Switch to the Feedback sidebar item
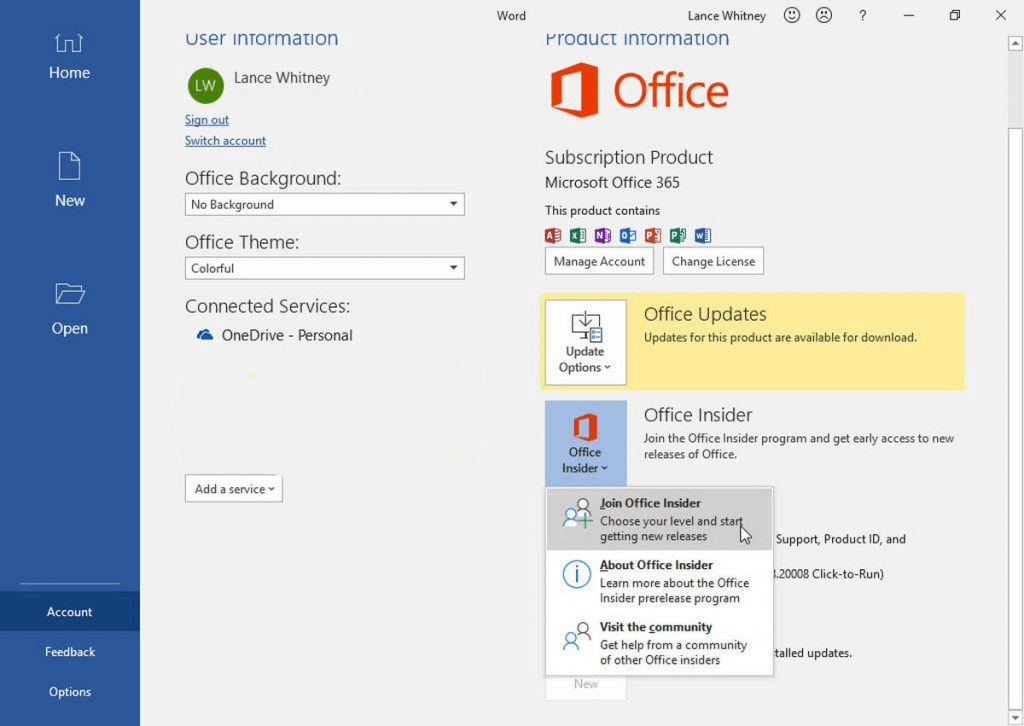 tap(69, 651)
